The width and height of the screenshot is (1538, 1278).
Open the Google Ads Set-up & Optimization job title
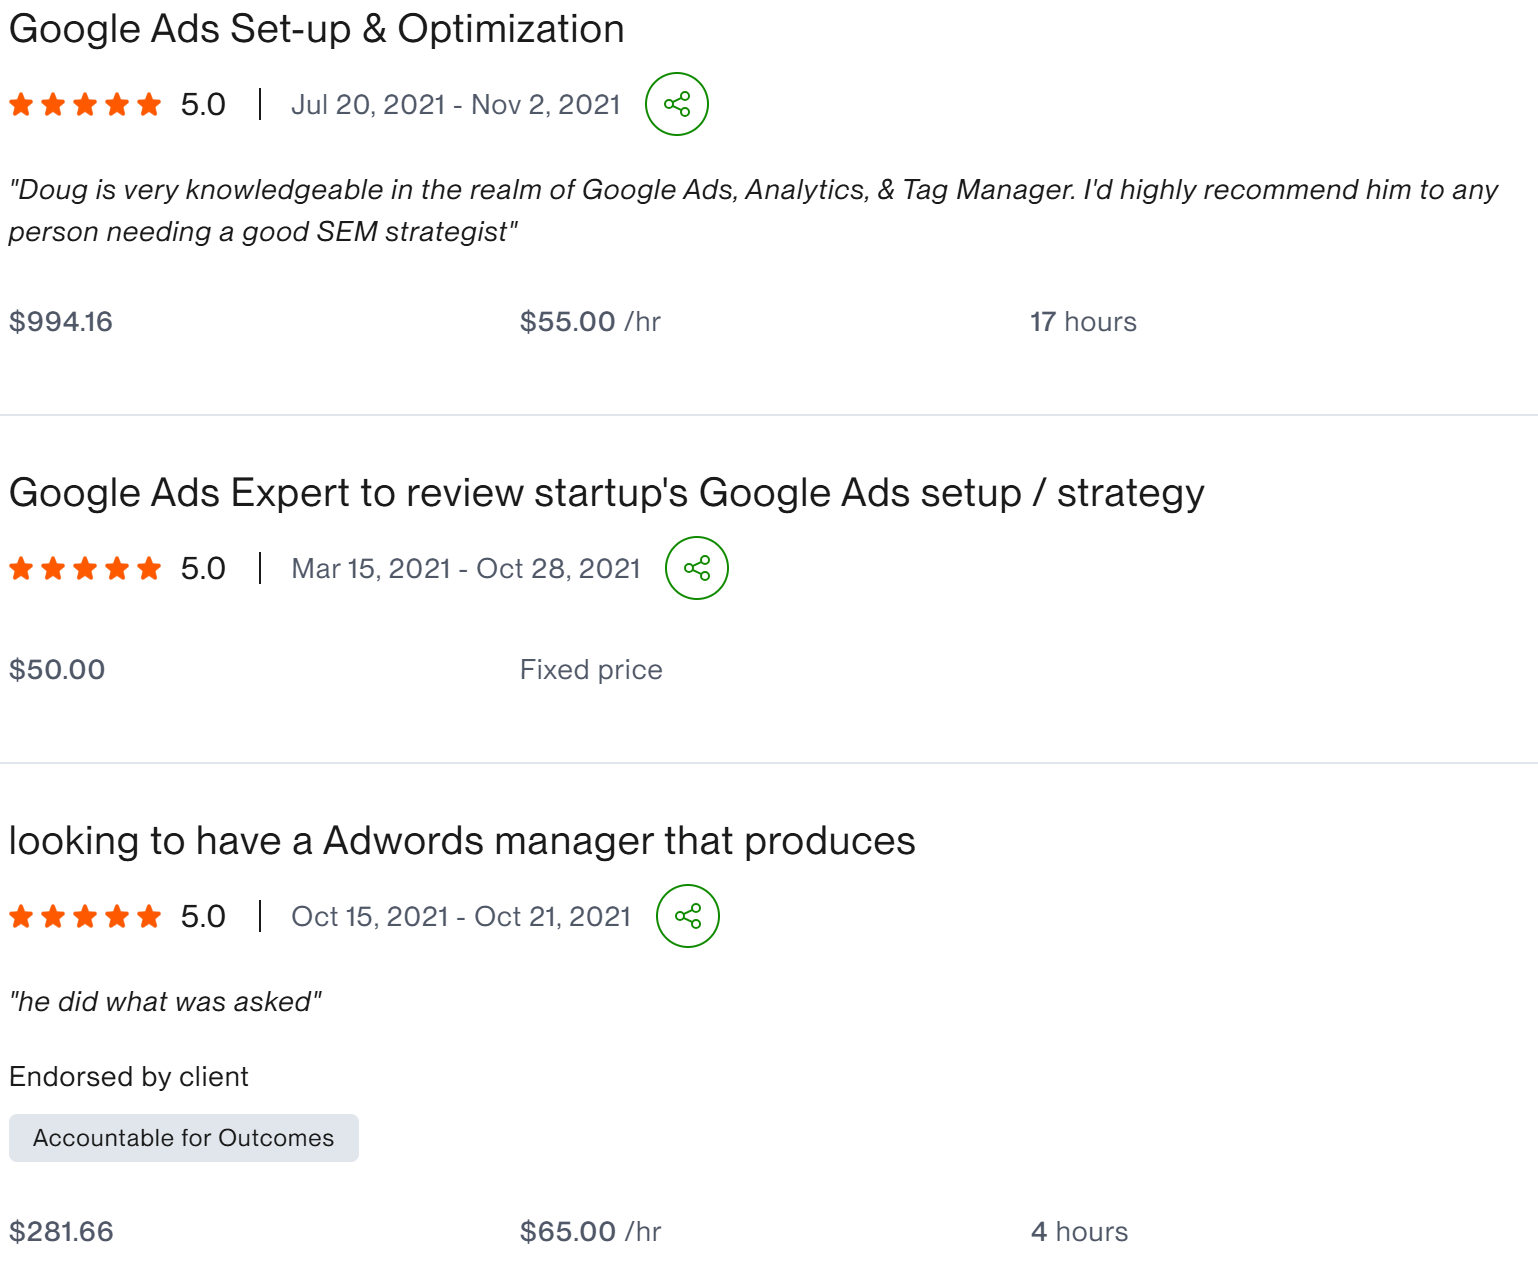(316, 29)
